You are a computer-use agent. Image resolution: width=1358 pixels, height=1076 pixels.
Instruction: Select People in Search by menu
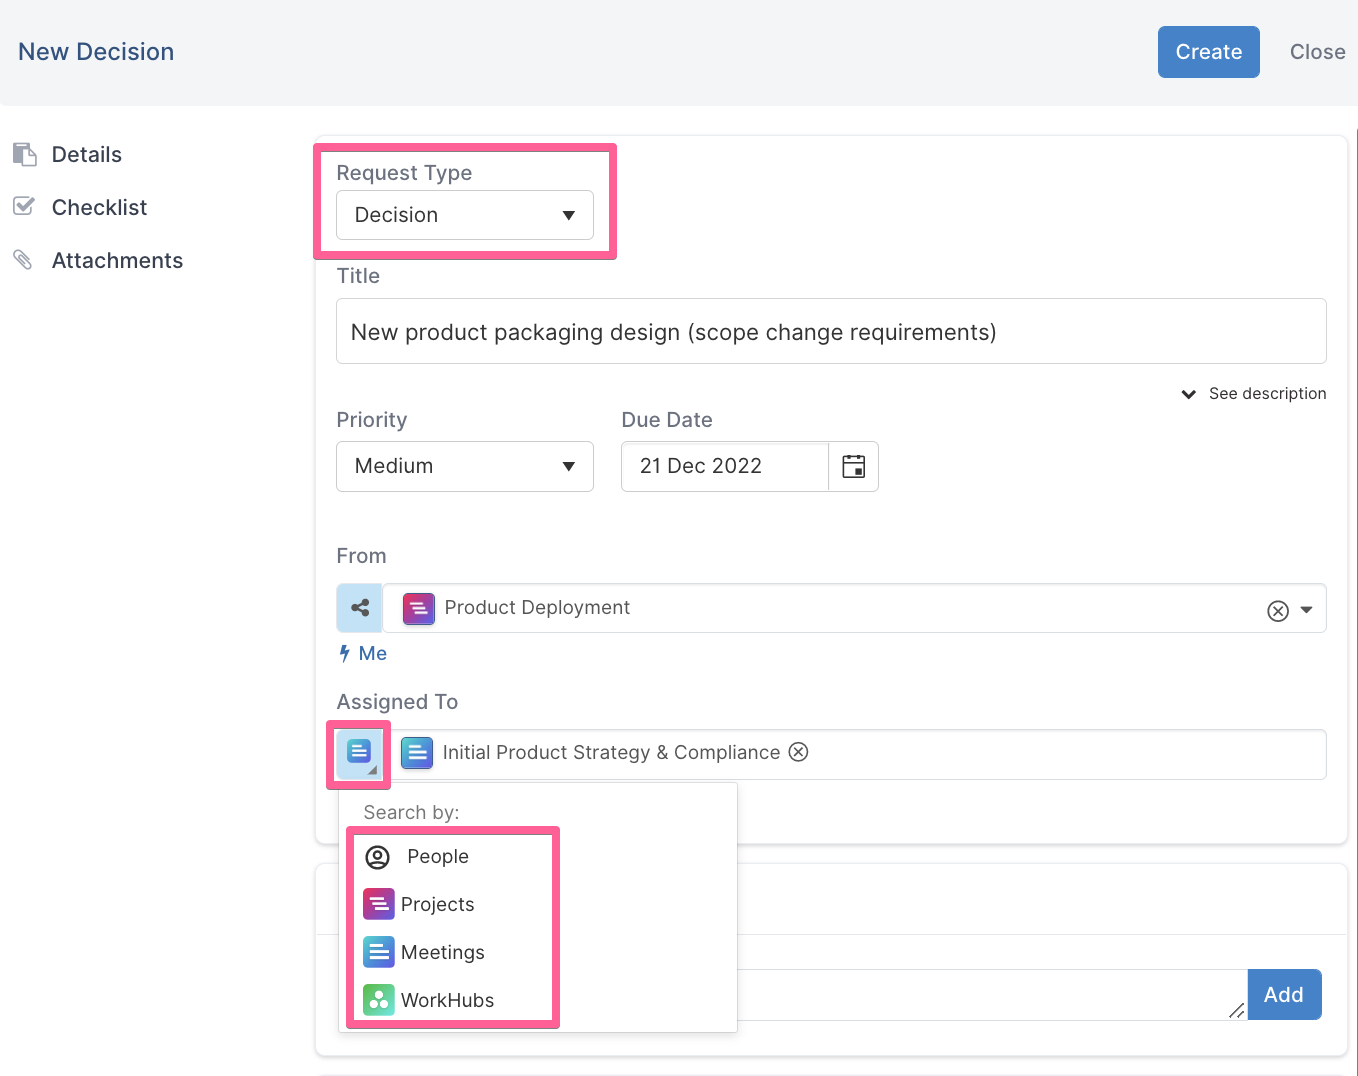point(437,857)
